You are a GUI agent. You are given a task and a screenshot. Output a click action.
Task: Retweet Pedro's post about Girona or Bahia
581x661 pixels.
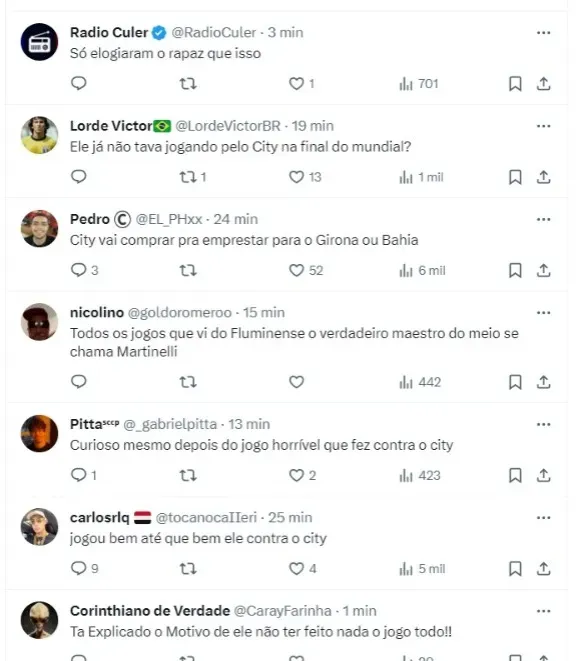[188, 270]
